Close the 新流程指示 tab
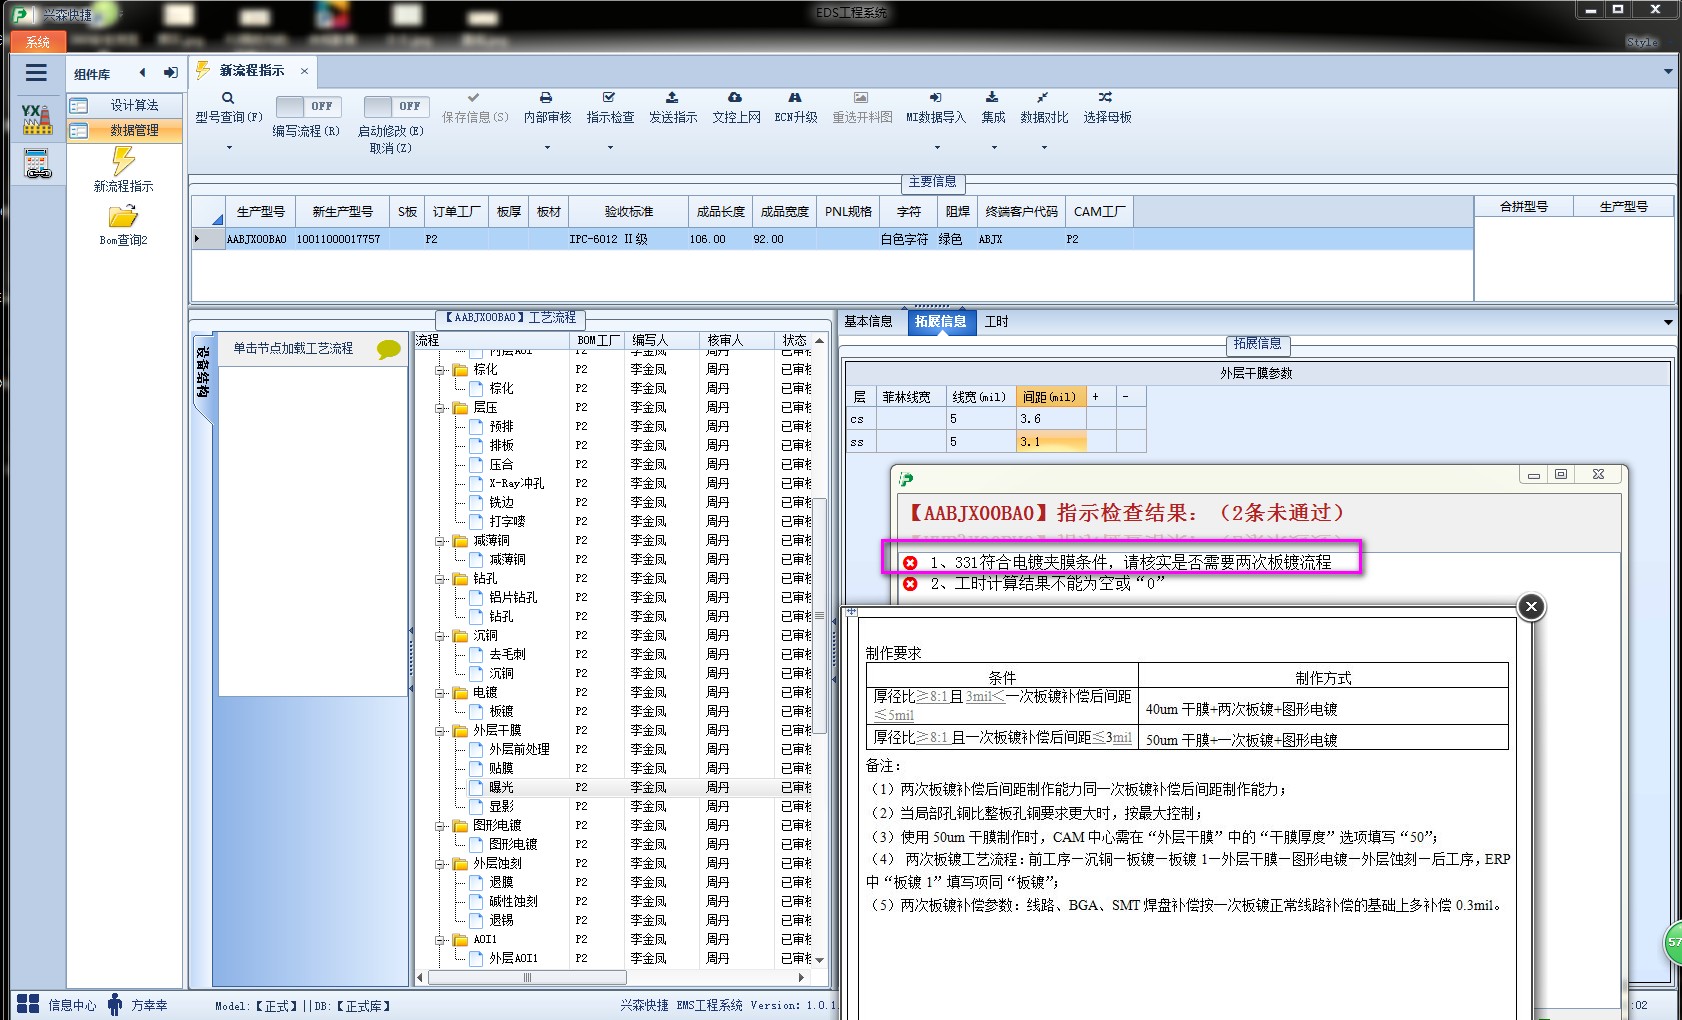Screen dimensions: 1682x1020 click(x=304, y=71)
